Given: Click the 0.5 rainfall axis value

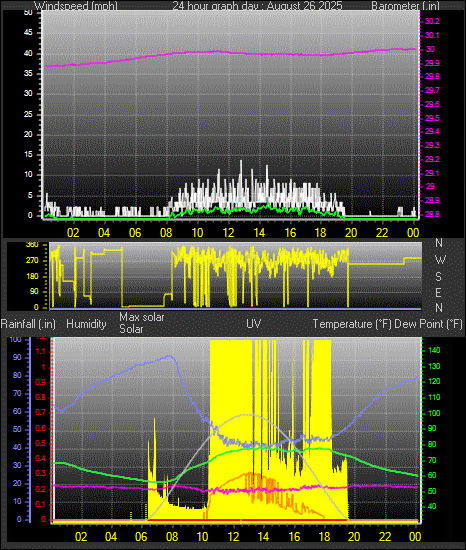Looking at the screenshot, I should 41,443.
